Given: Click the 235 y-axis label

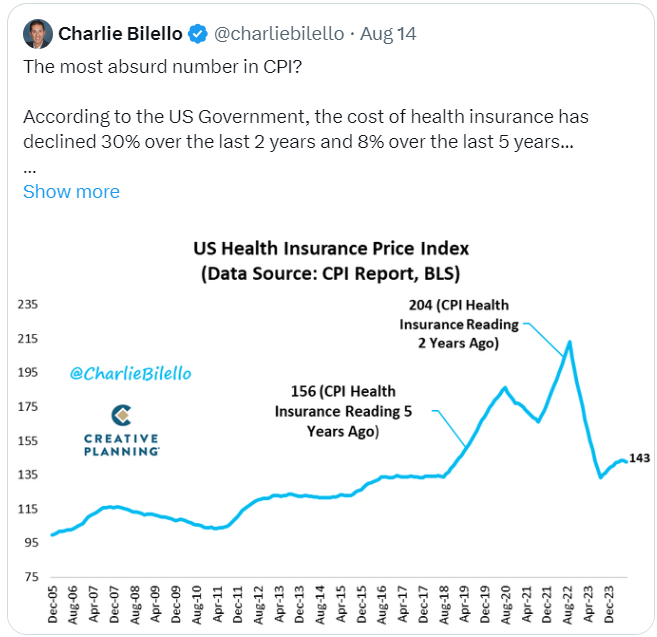Looking at the screenshot, I should tap(28, 305).
